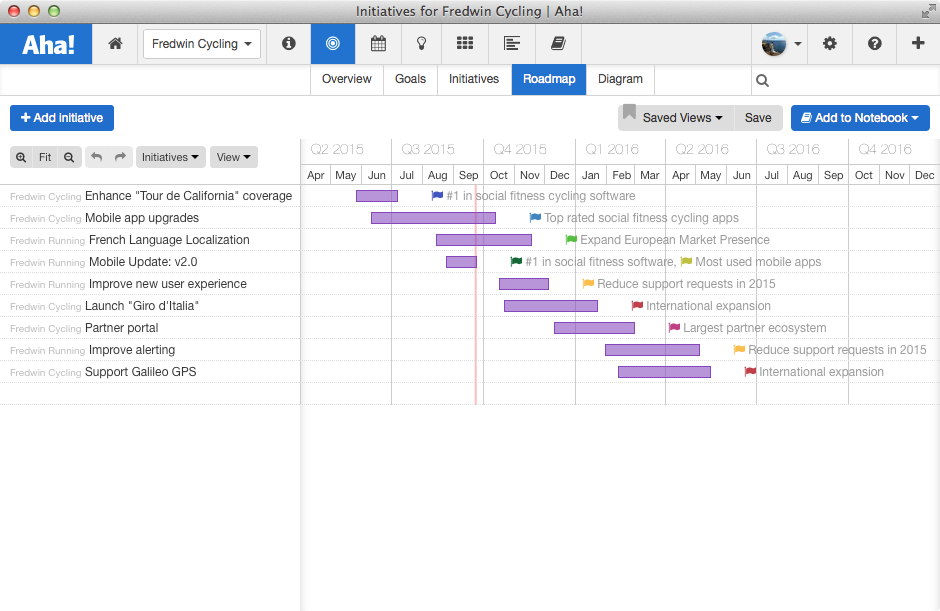940x611 pixels.
Task: Select the Roadmap tab
Action: coord(549,79)
